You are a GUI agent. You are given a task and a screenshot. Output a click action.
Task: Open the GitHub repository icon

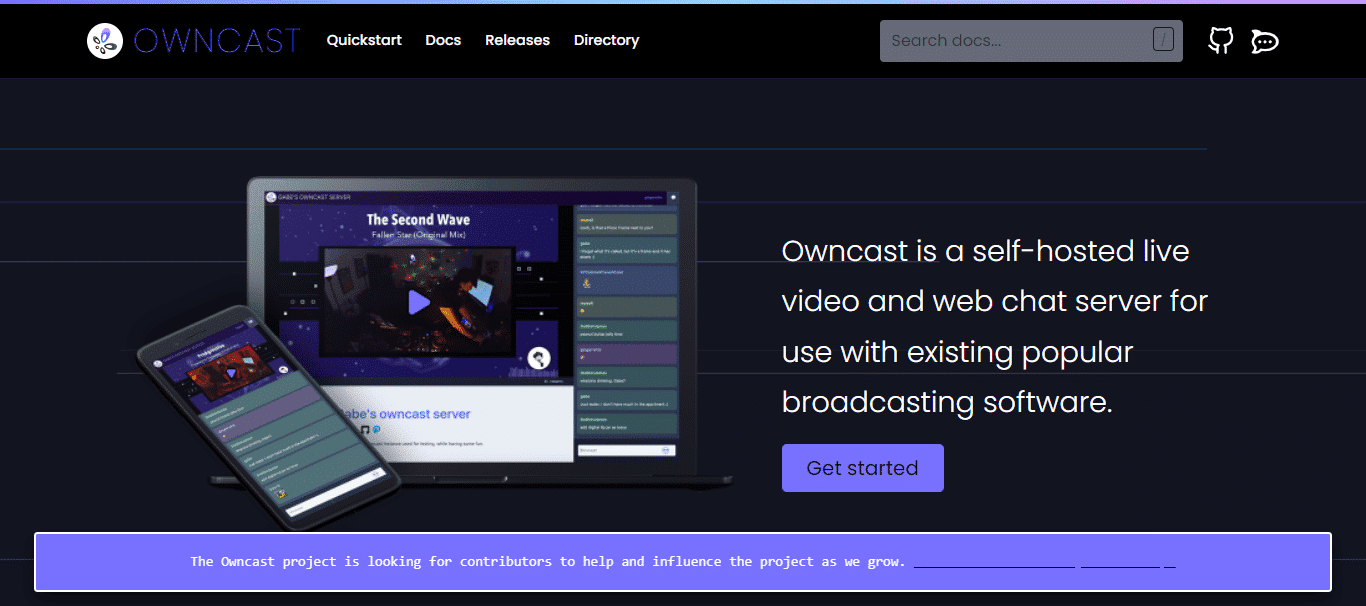(1221, 41)
